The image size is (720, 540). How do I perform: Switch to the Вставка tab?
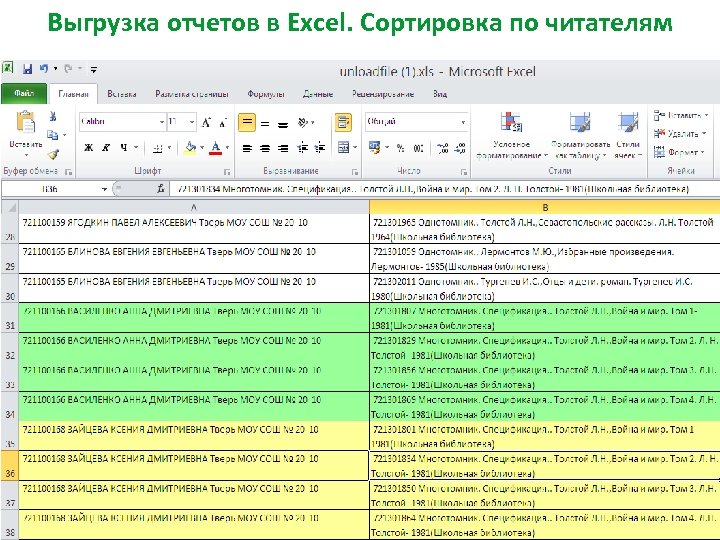[x=122, y=94]
